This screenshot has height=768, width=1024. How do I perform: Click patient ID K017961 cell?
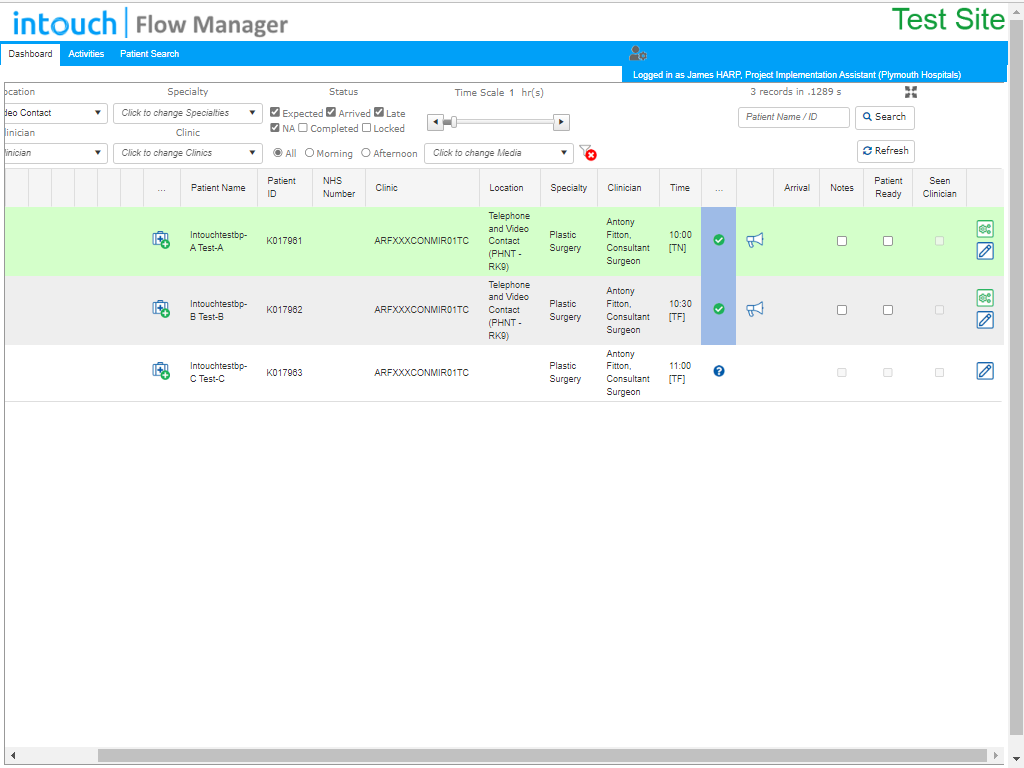coord(284,241)
